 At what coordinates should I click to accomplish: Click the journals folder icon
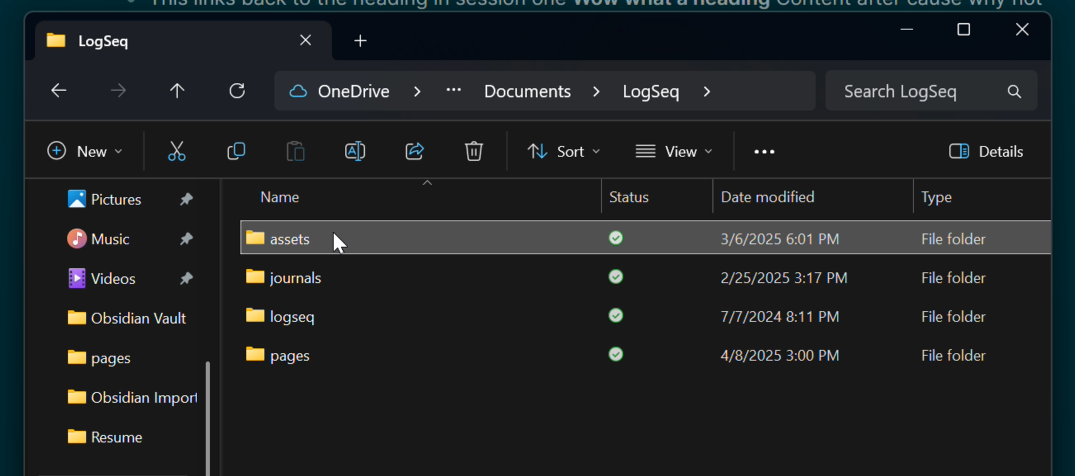(x=255, y=277)
